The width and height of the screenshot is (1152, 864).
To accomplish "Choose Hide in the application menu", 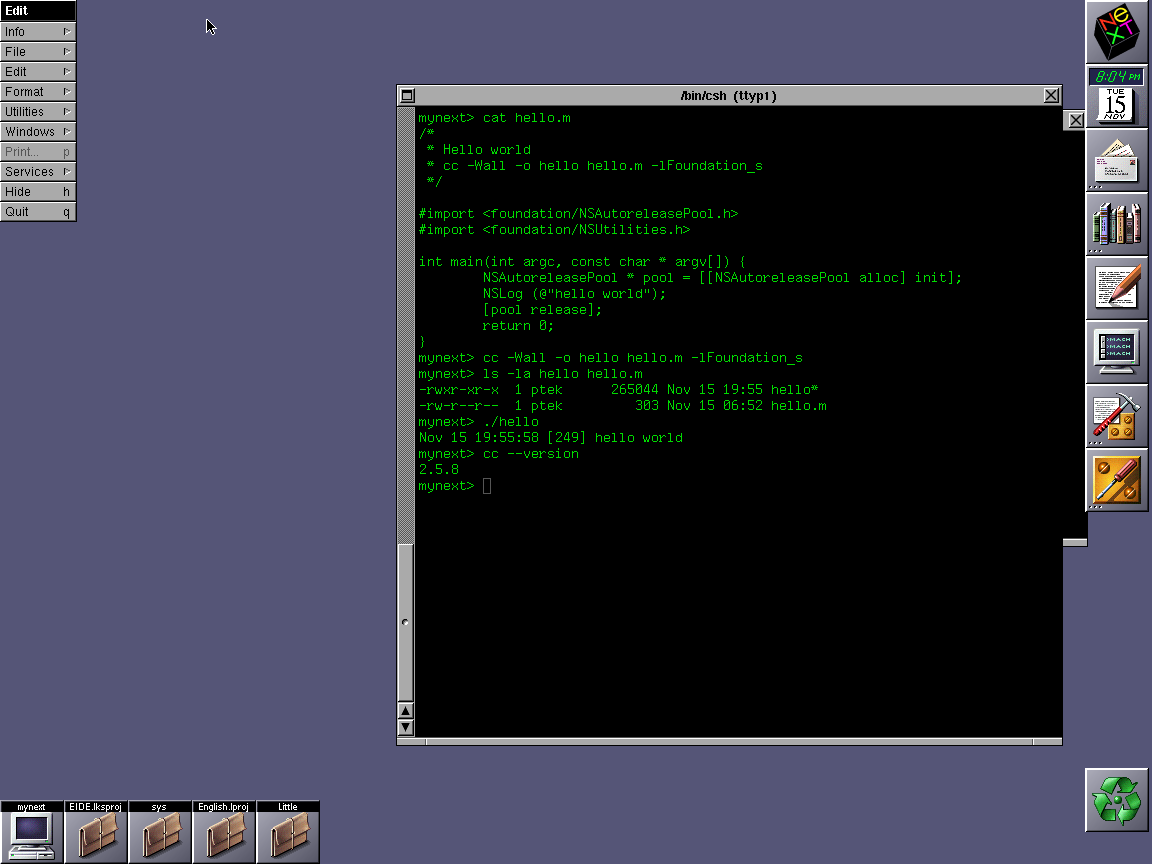I will 38,192.
